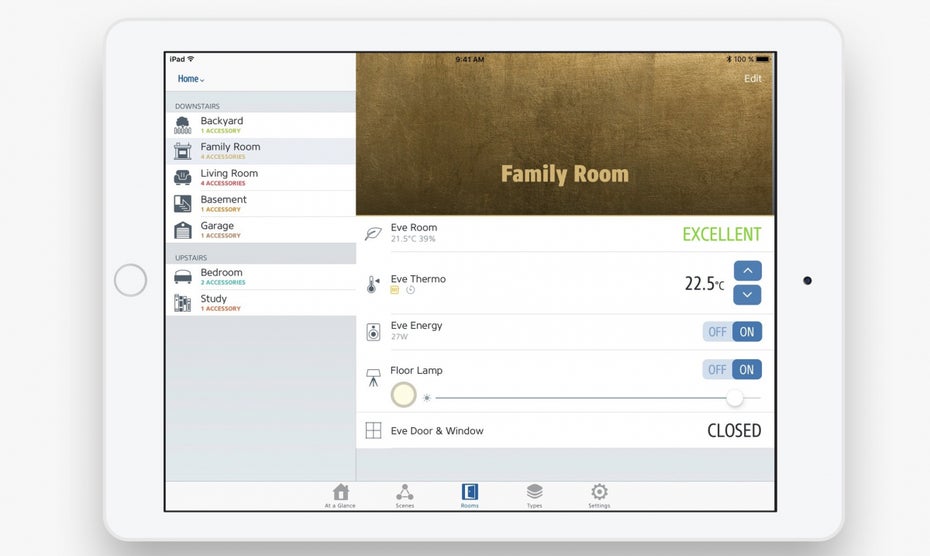Select Family Room in sidebar

(261, 151)
